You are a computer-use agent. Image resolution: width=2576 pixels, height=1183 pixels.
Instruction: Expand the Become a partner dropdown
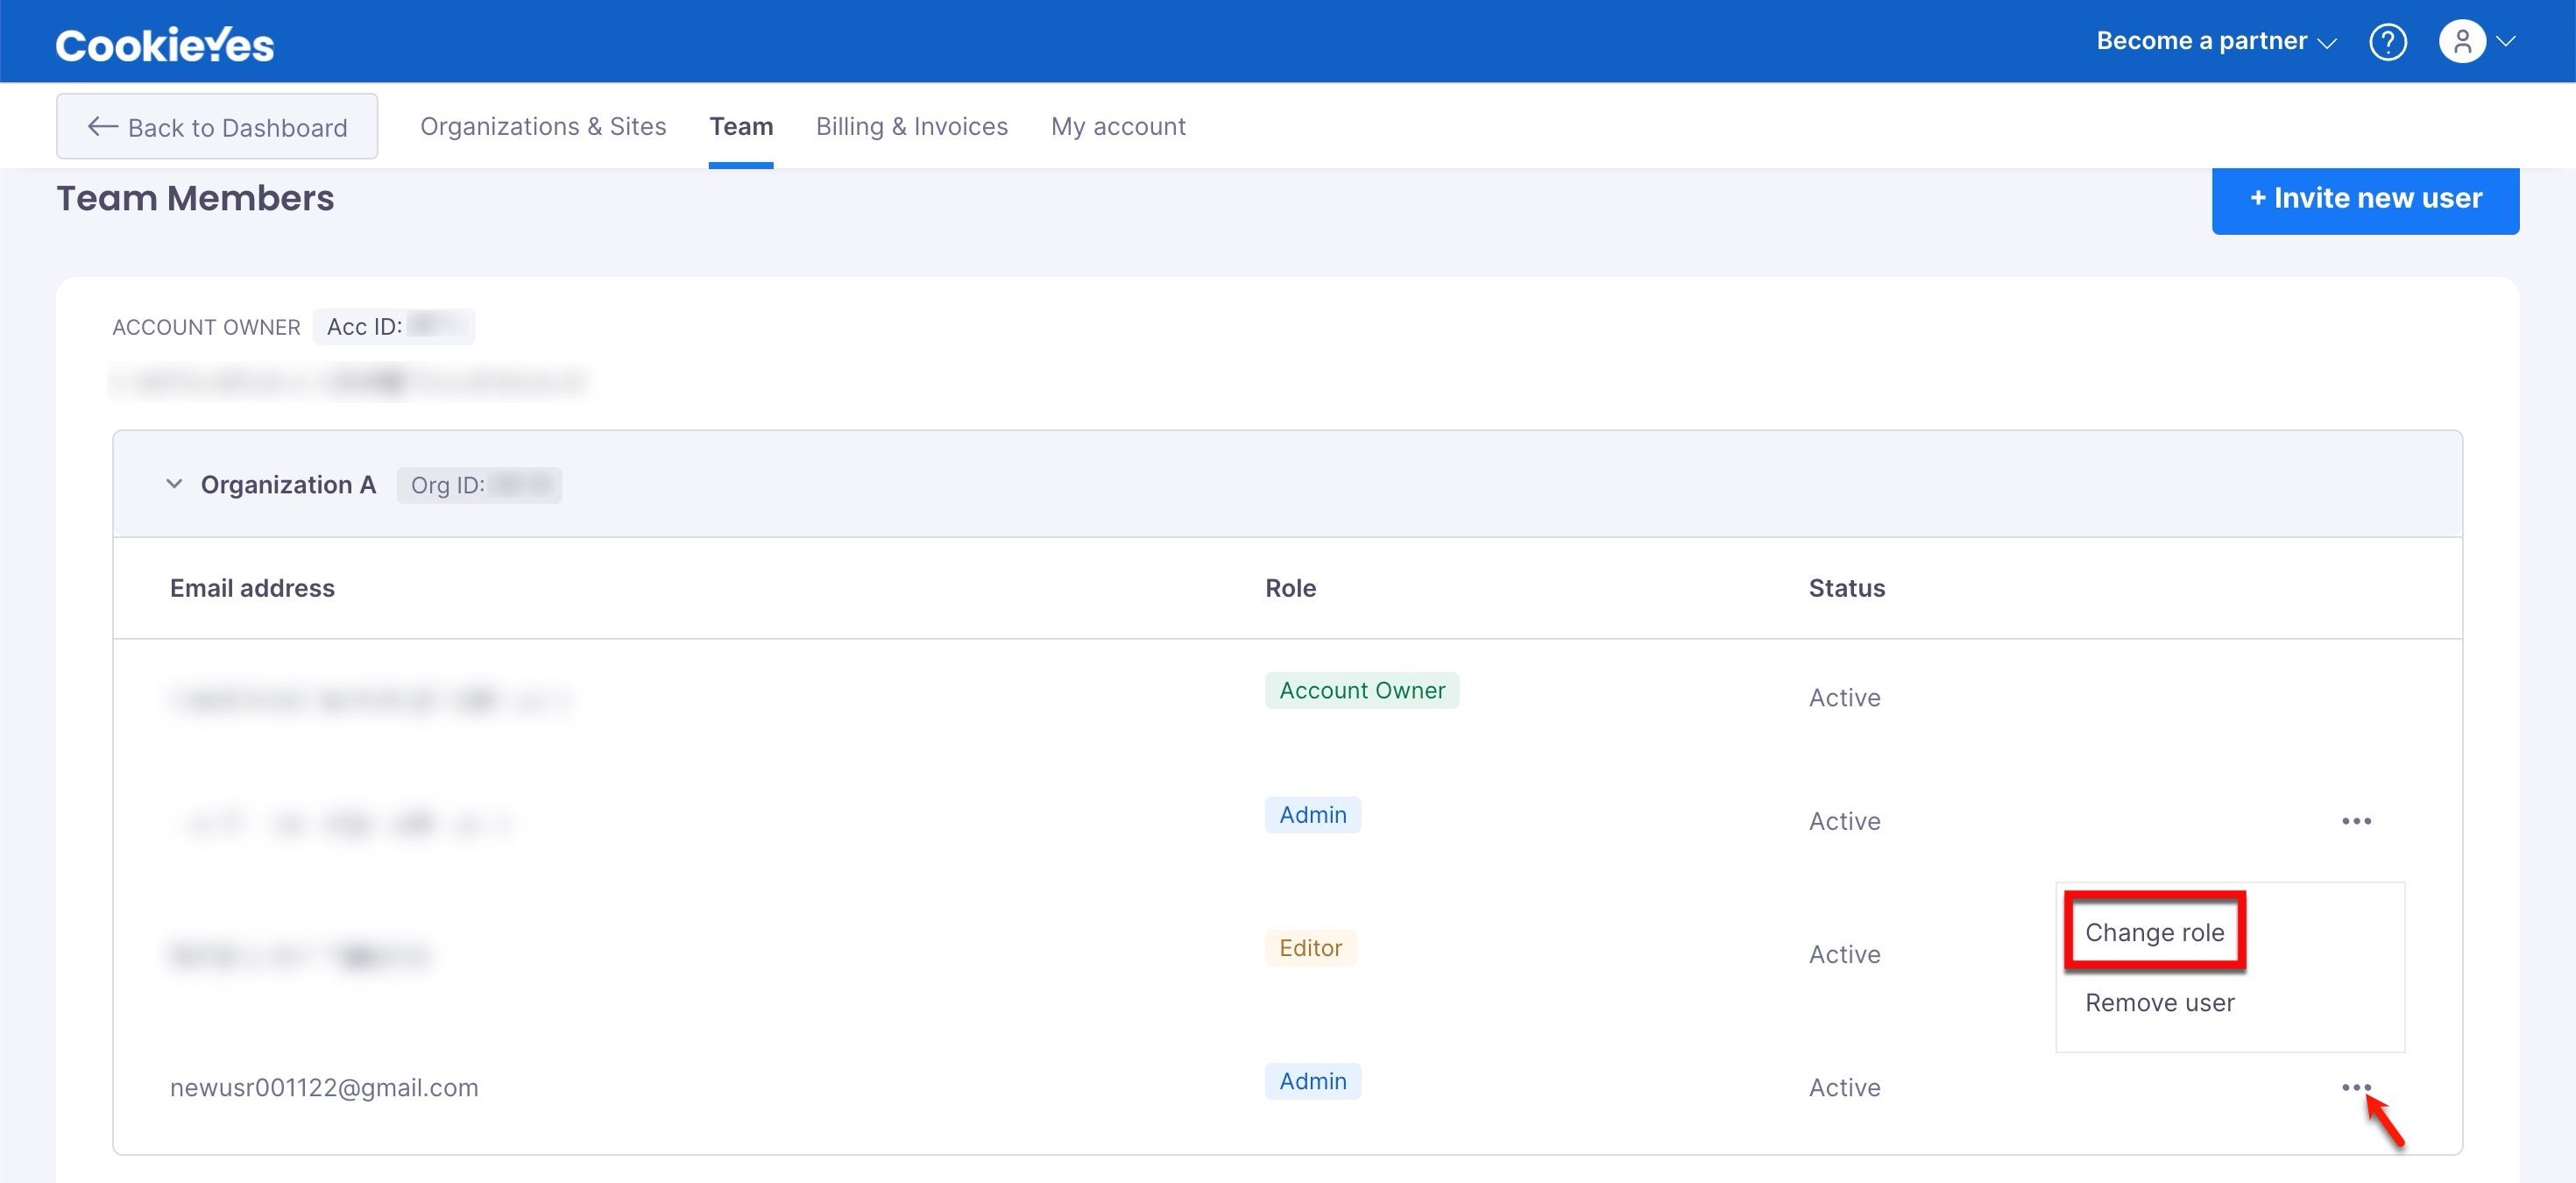coord(2216,41)
